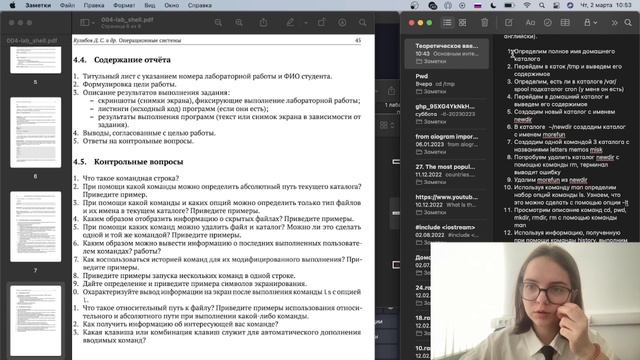Open date and time Чт, 2 марта
This screenshot has width=640, height=360.
point(606,5)
